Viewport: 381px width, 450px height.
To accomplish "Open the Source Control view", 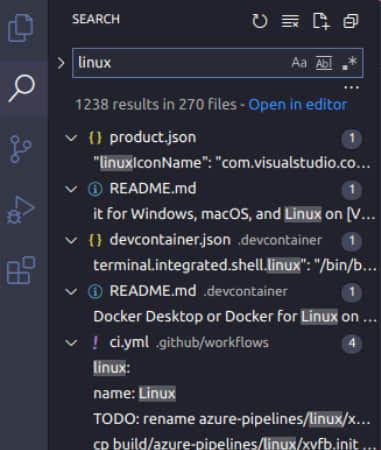I will (21, 149).
